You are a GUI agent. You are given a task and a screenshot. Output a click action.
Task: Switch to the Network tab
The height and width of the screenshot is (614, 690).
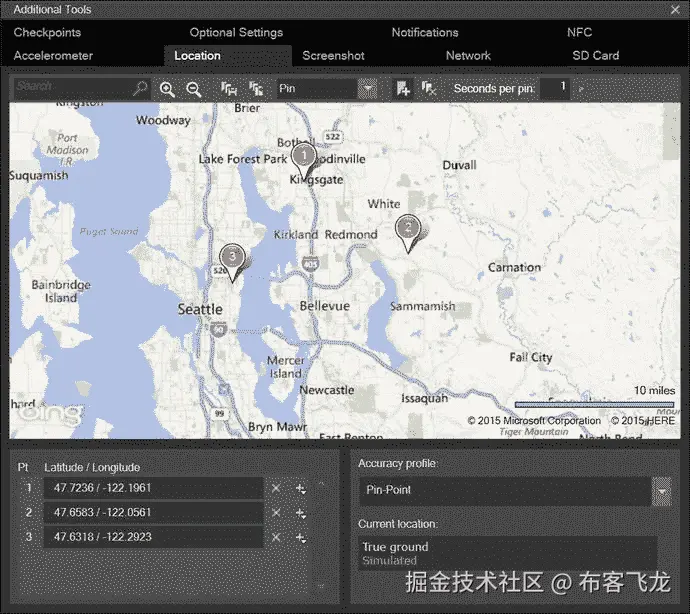pyautogui.click(x=468, y=55)
